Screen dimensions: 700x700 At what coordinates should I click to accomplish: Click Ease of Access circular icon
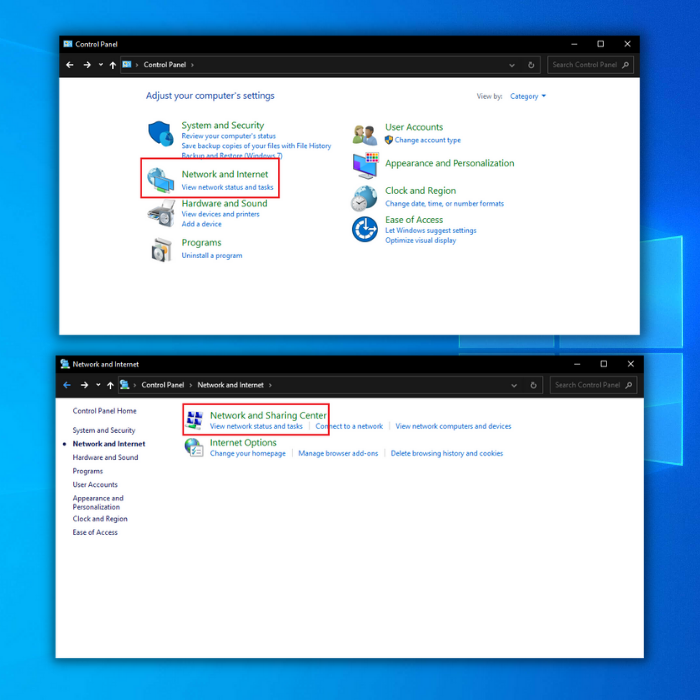coord(365,229)
